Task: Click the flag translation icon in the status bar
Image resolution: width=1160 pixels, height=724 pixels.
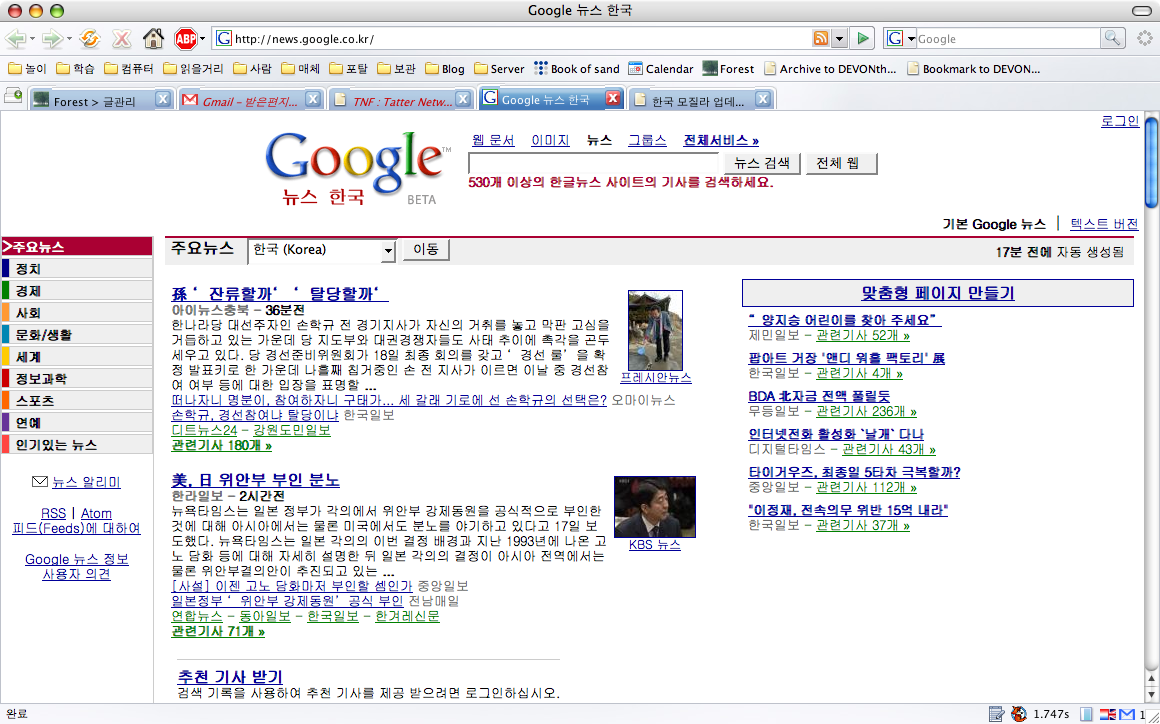Action: 1108,714
